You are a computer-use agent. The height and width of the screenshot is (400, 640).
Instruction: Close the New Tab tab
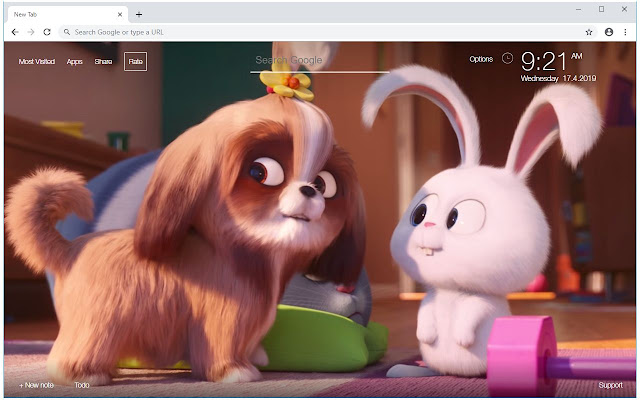coord(120,14)
